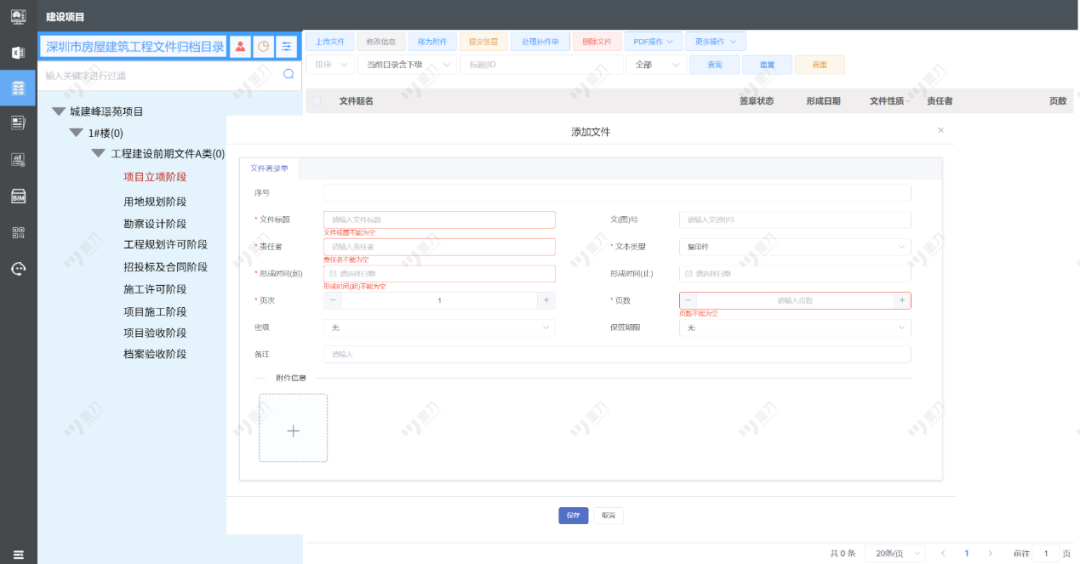This screenshot has height=564, width=1080.
Task: Select 用地规划阶段 in the tree
Action: coord(154,202)
